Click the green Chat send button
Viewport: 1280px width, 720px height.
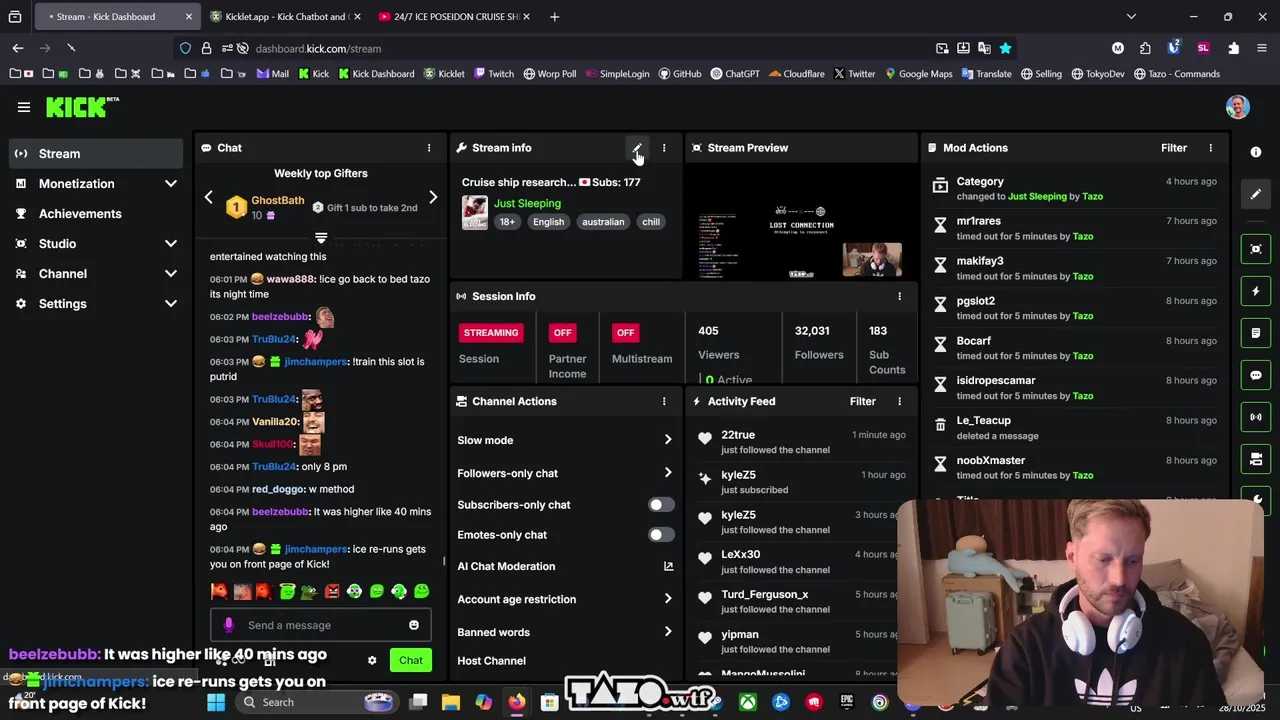click(x=411, y=660)
